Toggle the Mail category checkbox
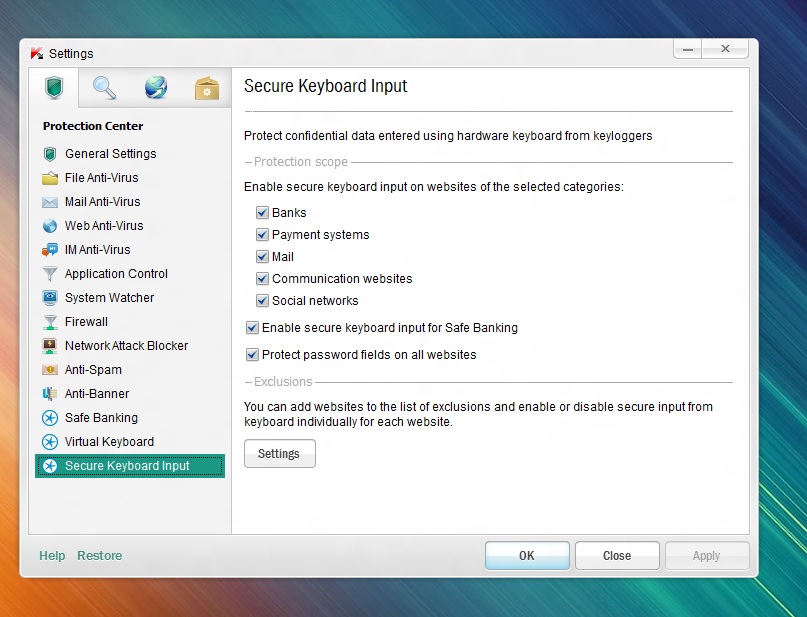 [262, 257]
